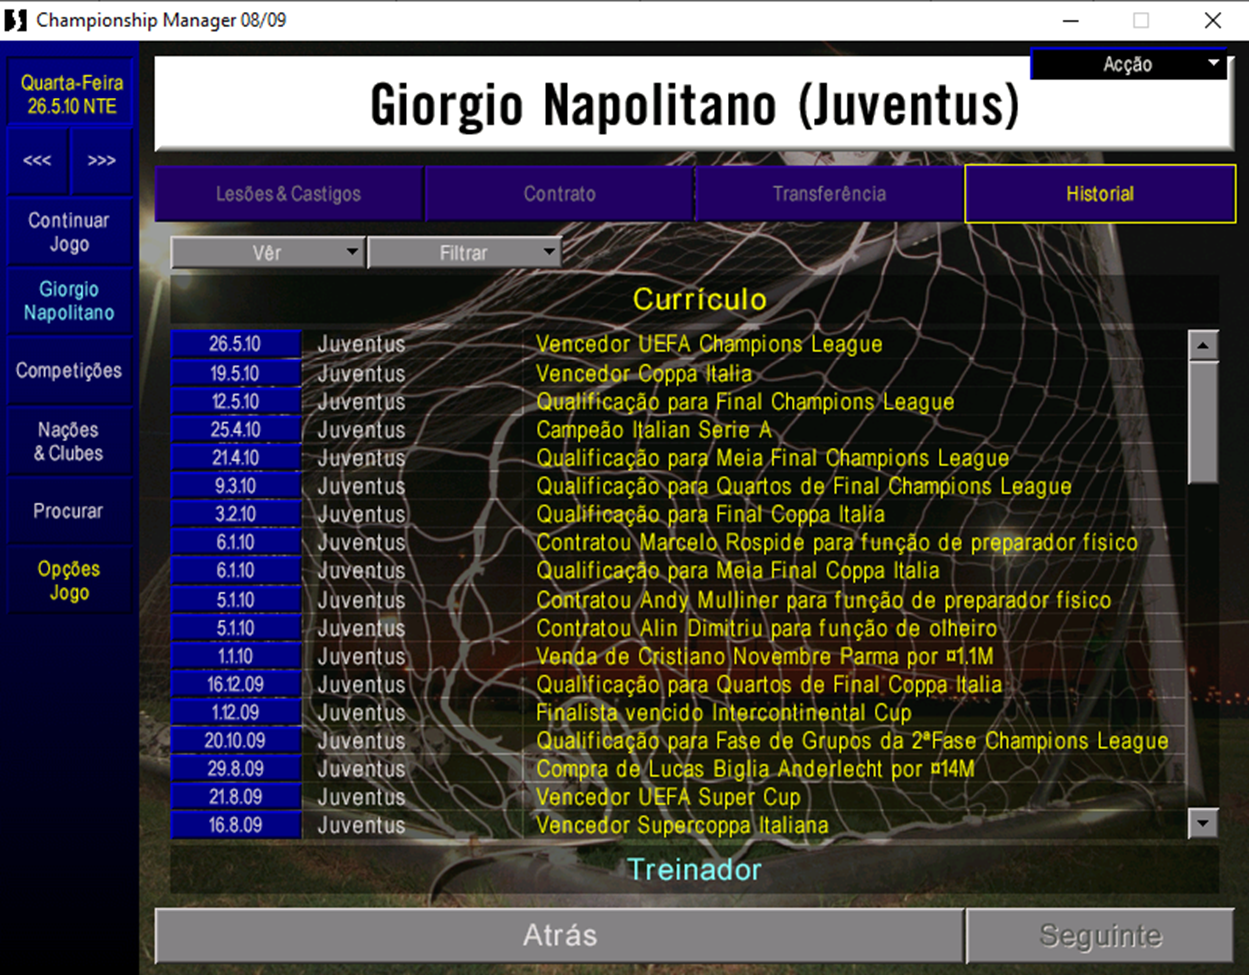
Task: Close the Championship Manager window
Action: point(1212,20)
